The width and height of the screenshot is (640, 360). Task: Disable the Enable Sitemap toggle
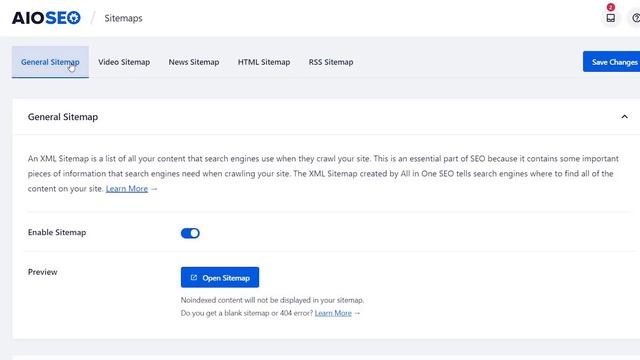(x=190, y=233)
